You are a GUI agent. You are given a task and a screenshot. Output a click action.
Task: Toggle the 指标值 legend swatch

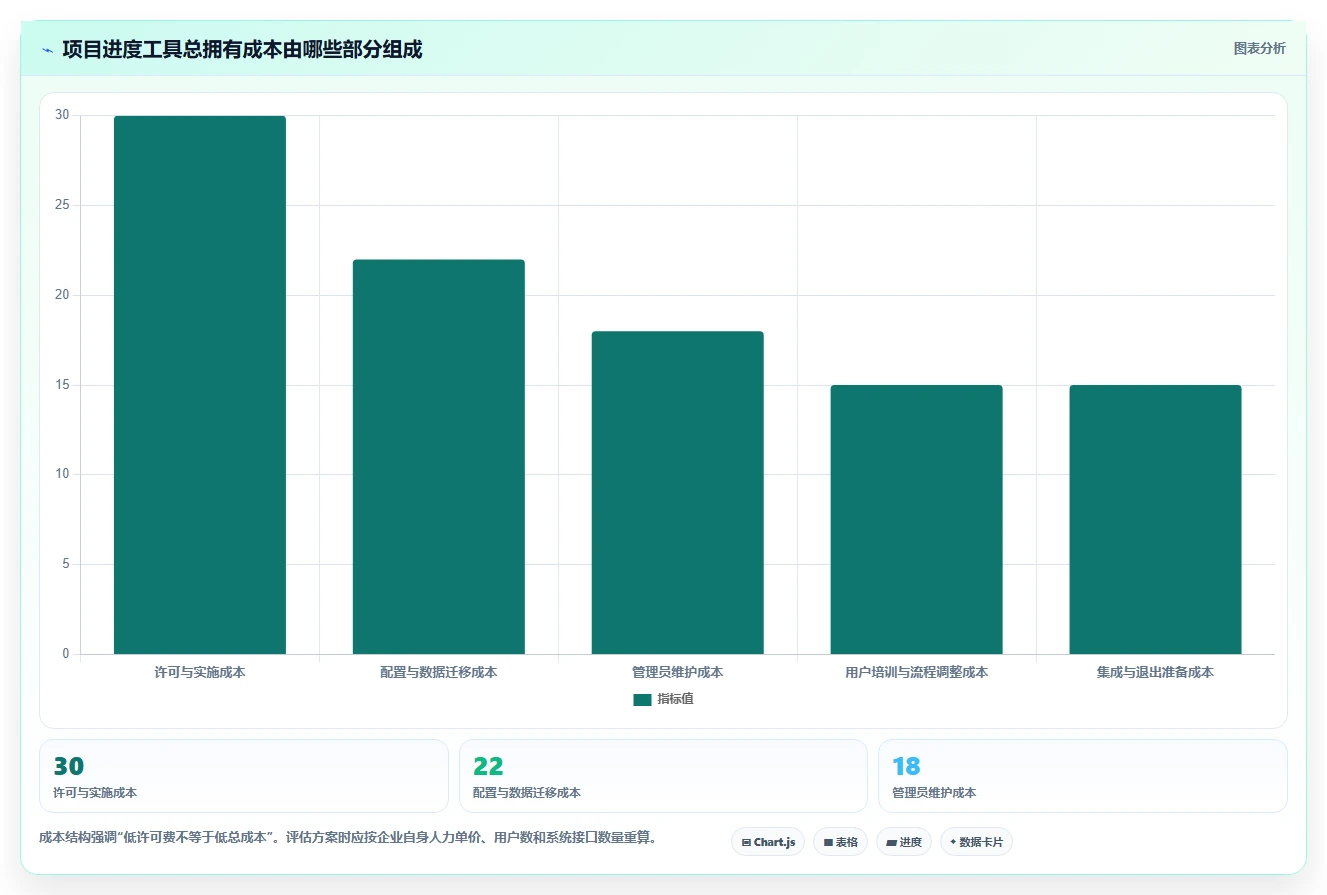(x=642, y=700)
